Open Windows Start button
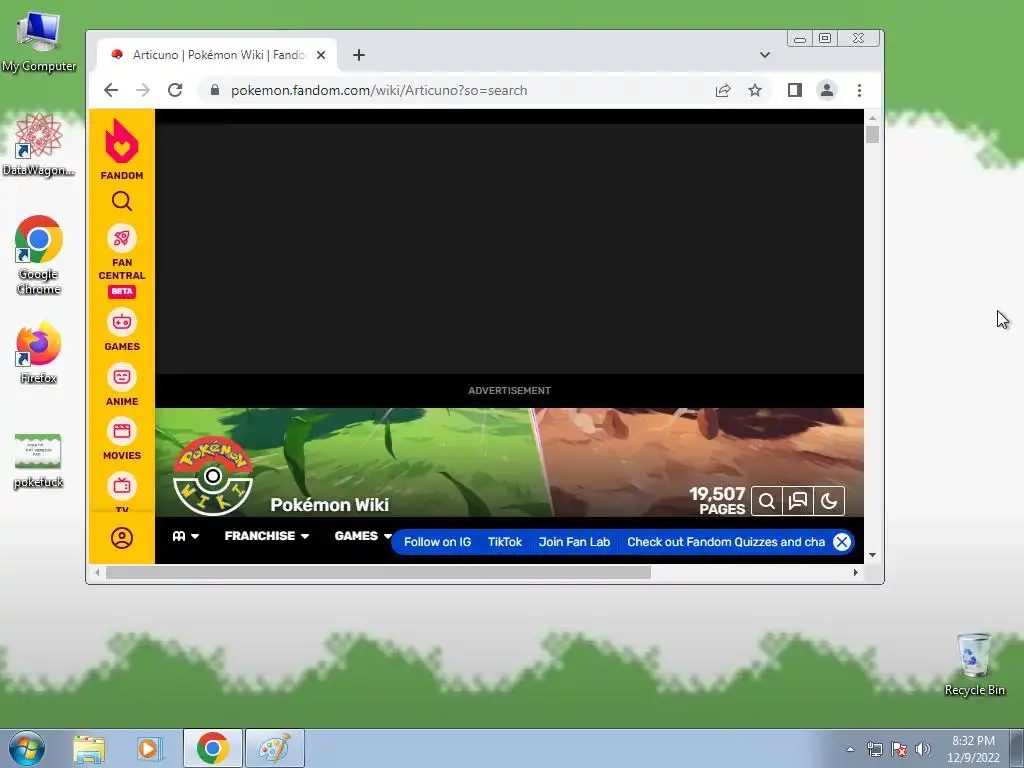Screen dimensions: 1024x768 click(26, 748)
